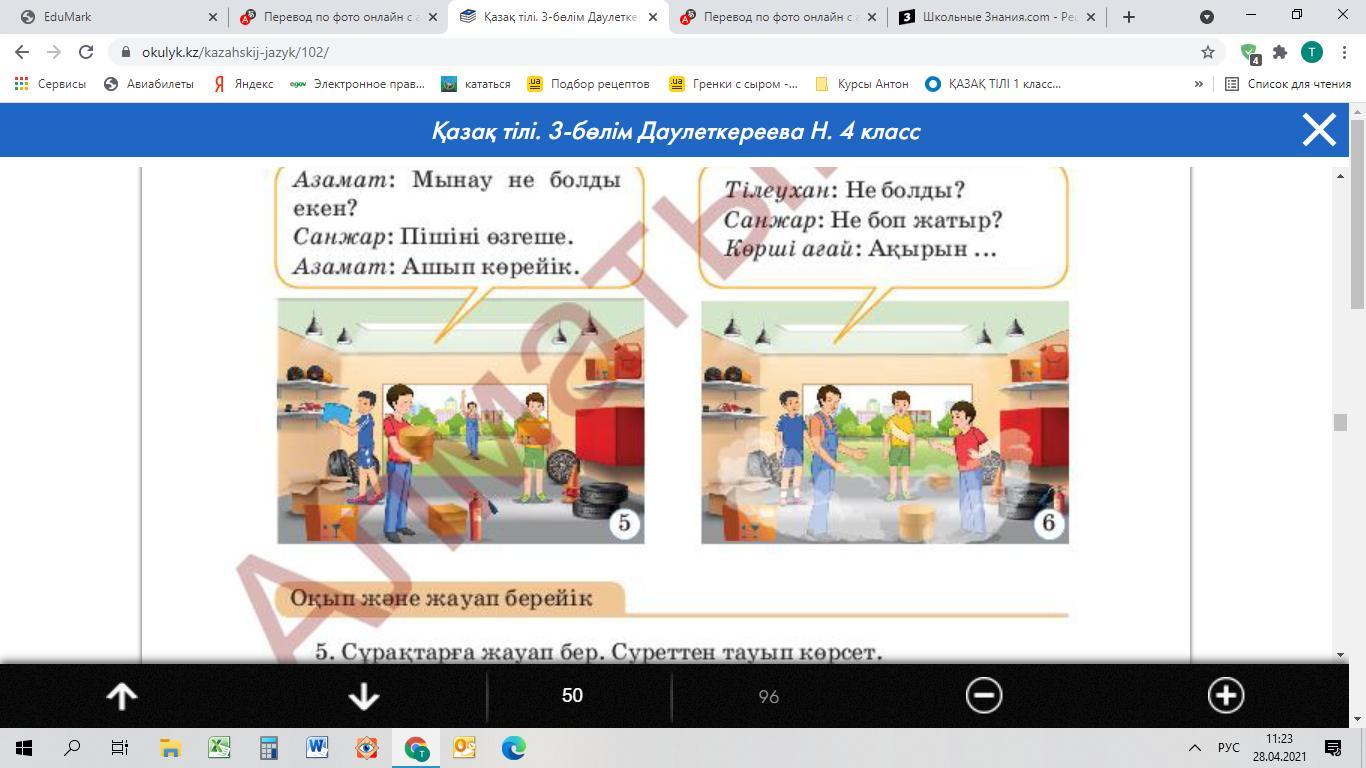Open the Яндекс bookmark
This screenshot has height=768, width=1366.
(x=242, y=84)
